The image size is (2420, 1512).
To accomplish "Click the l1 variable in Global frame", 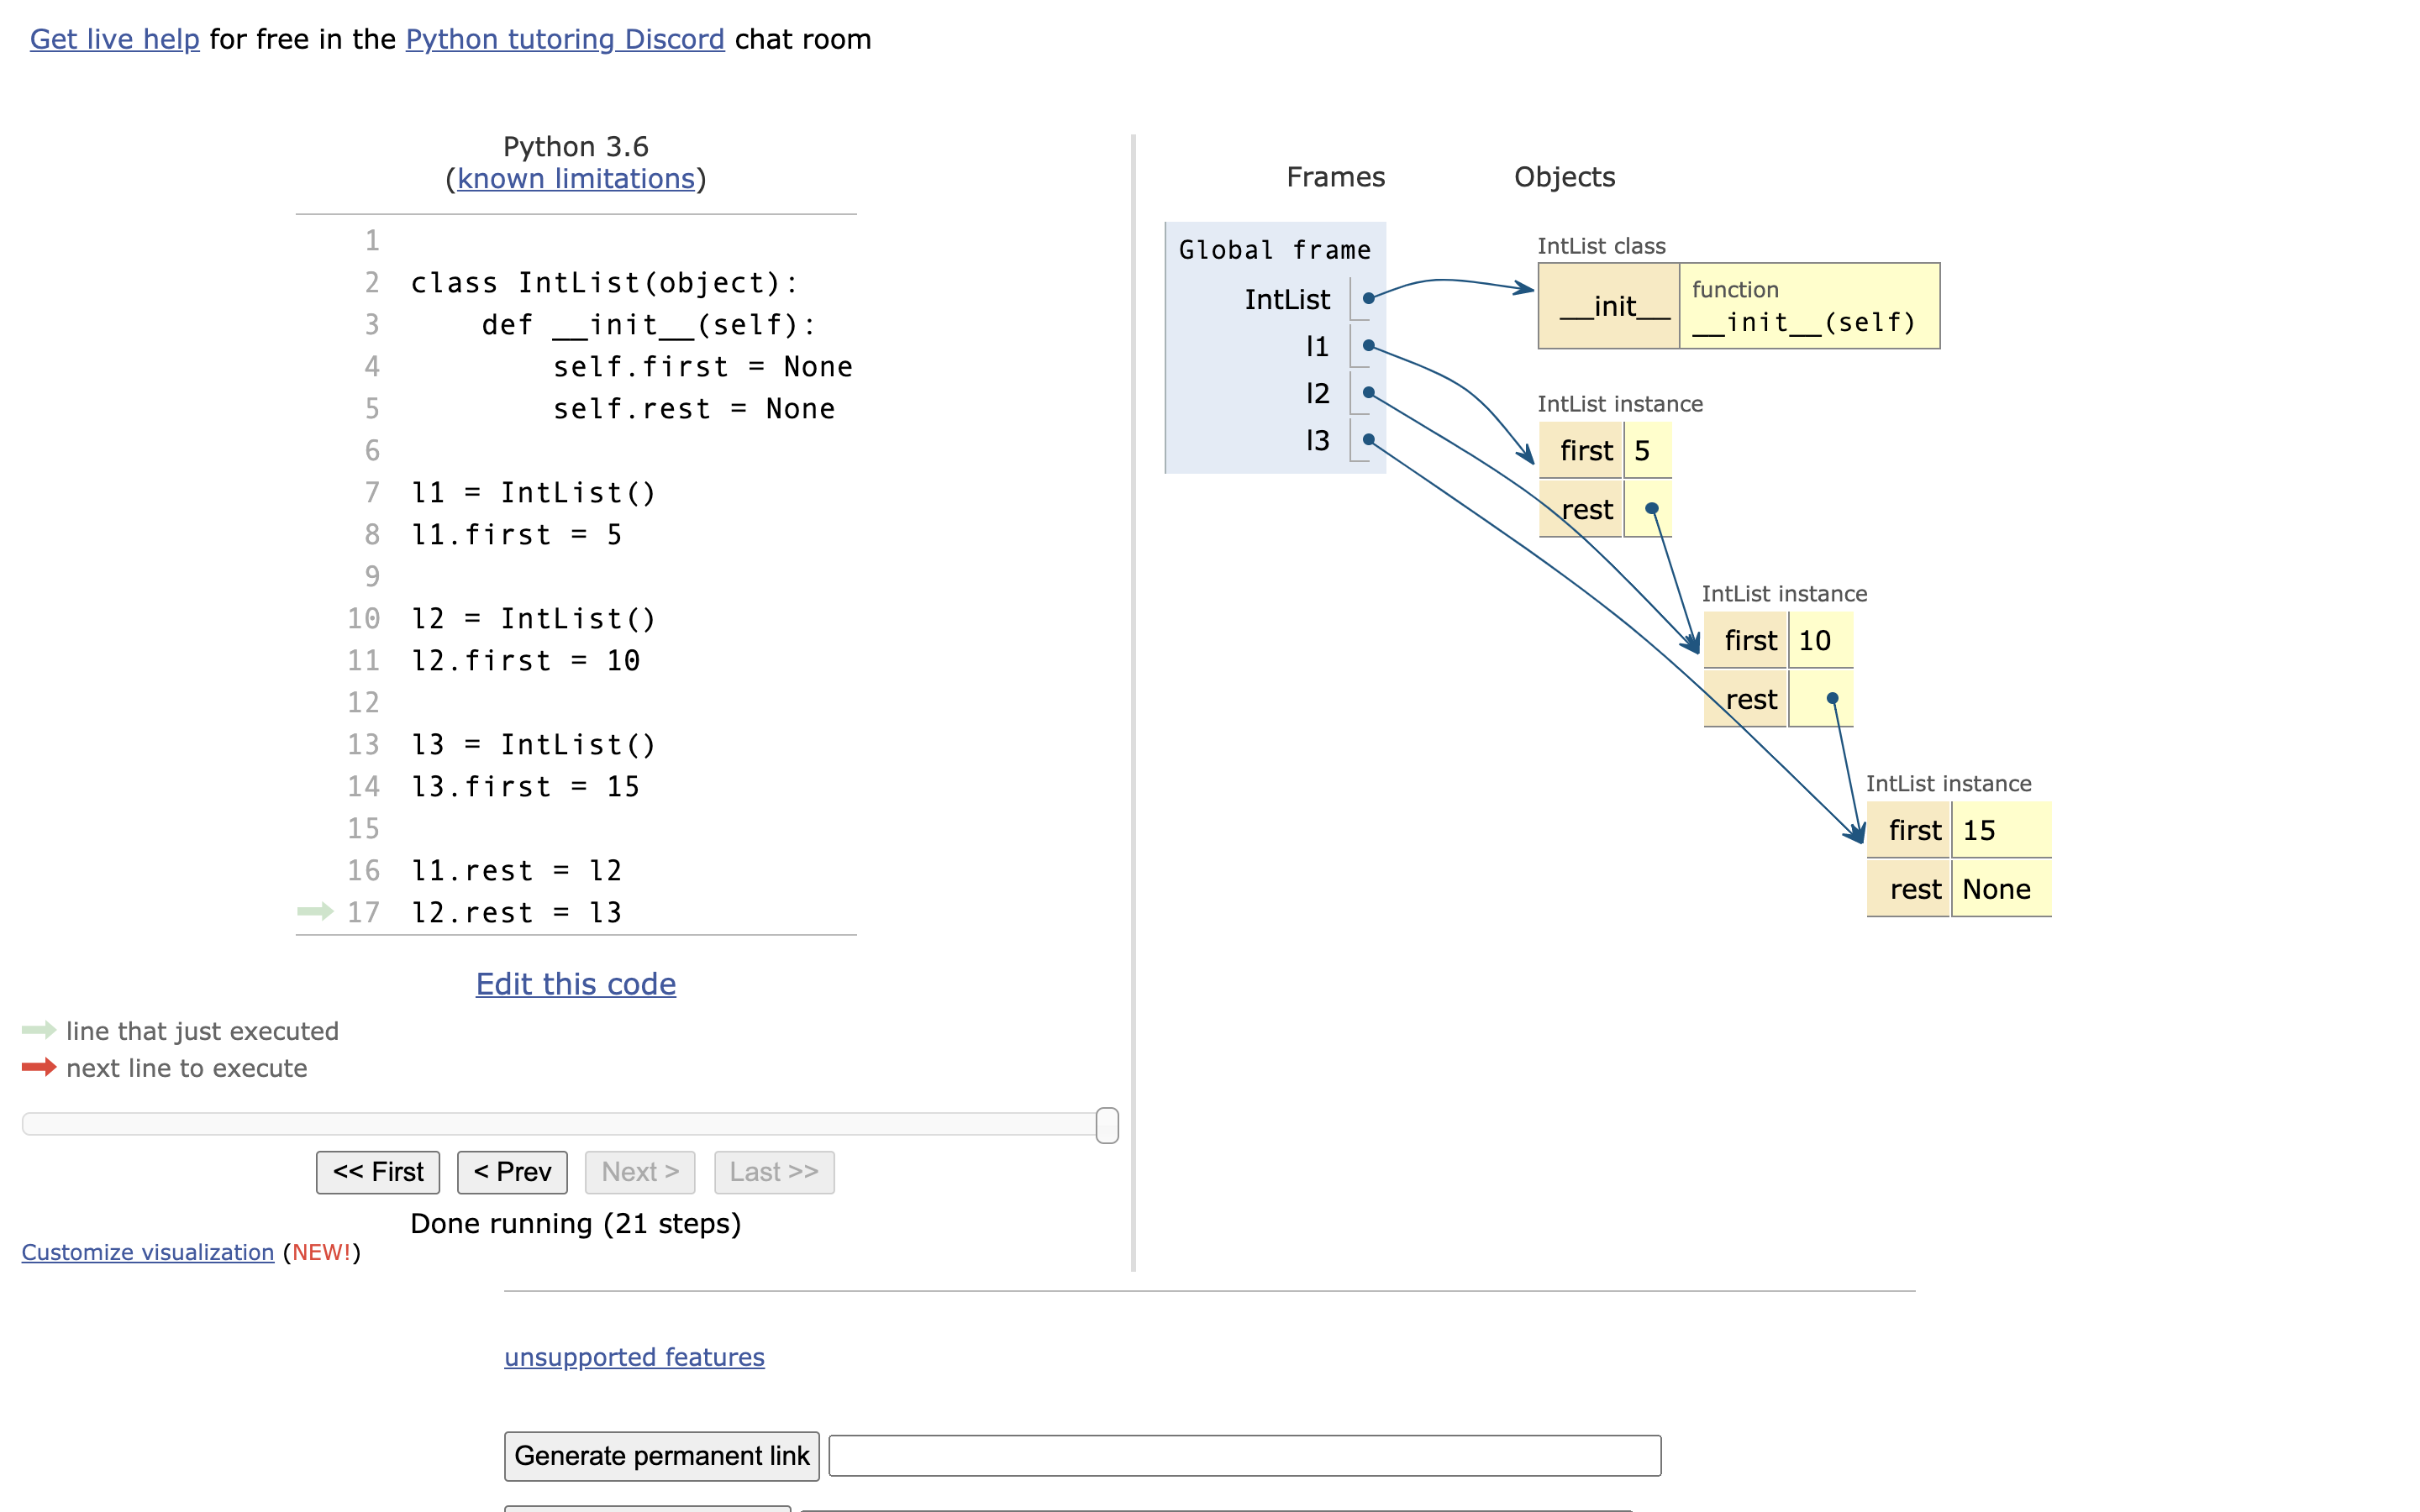I will click(1318, 346).
